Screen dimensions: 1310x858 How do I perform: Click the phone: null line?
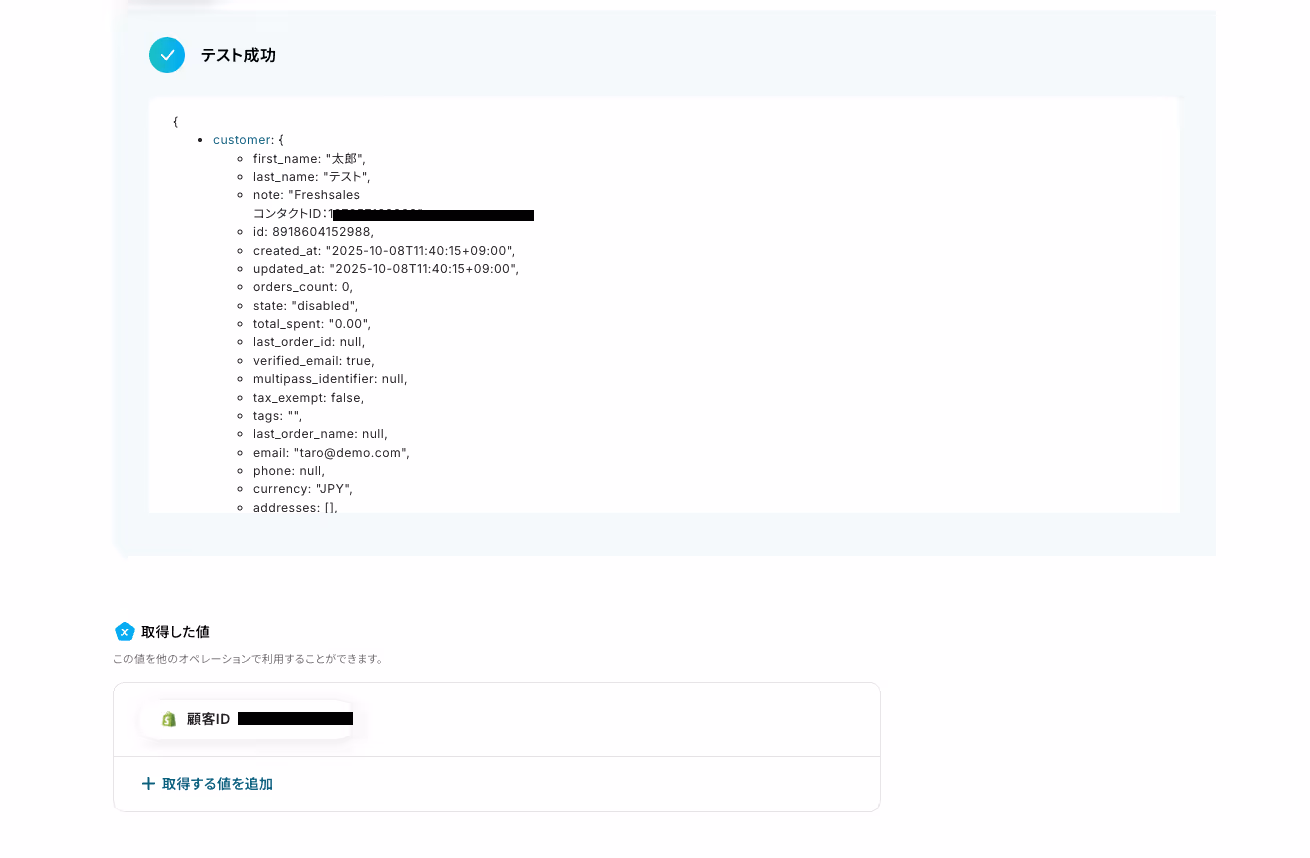(x=289, y=470)
